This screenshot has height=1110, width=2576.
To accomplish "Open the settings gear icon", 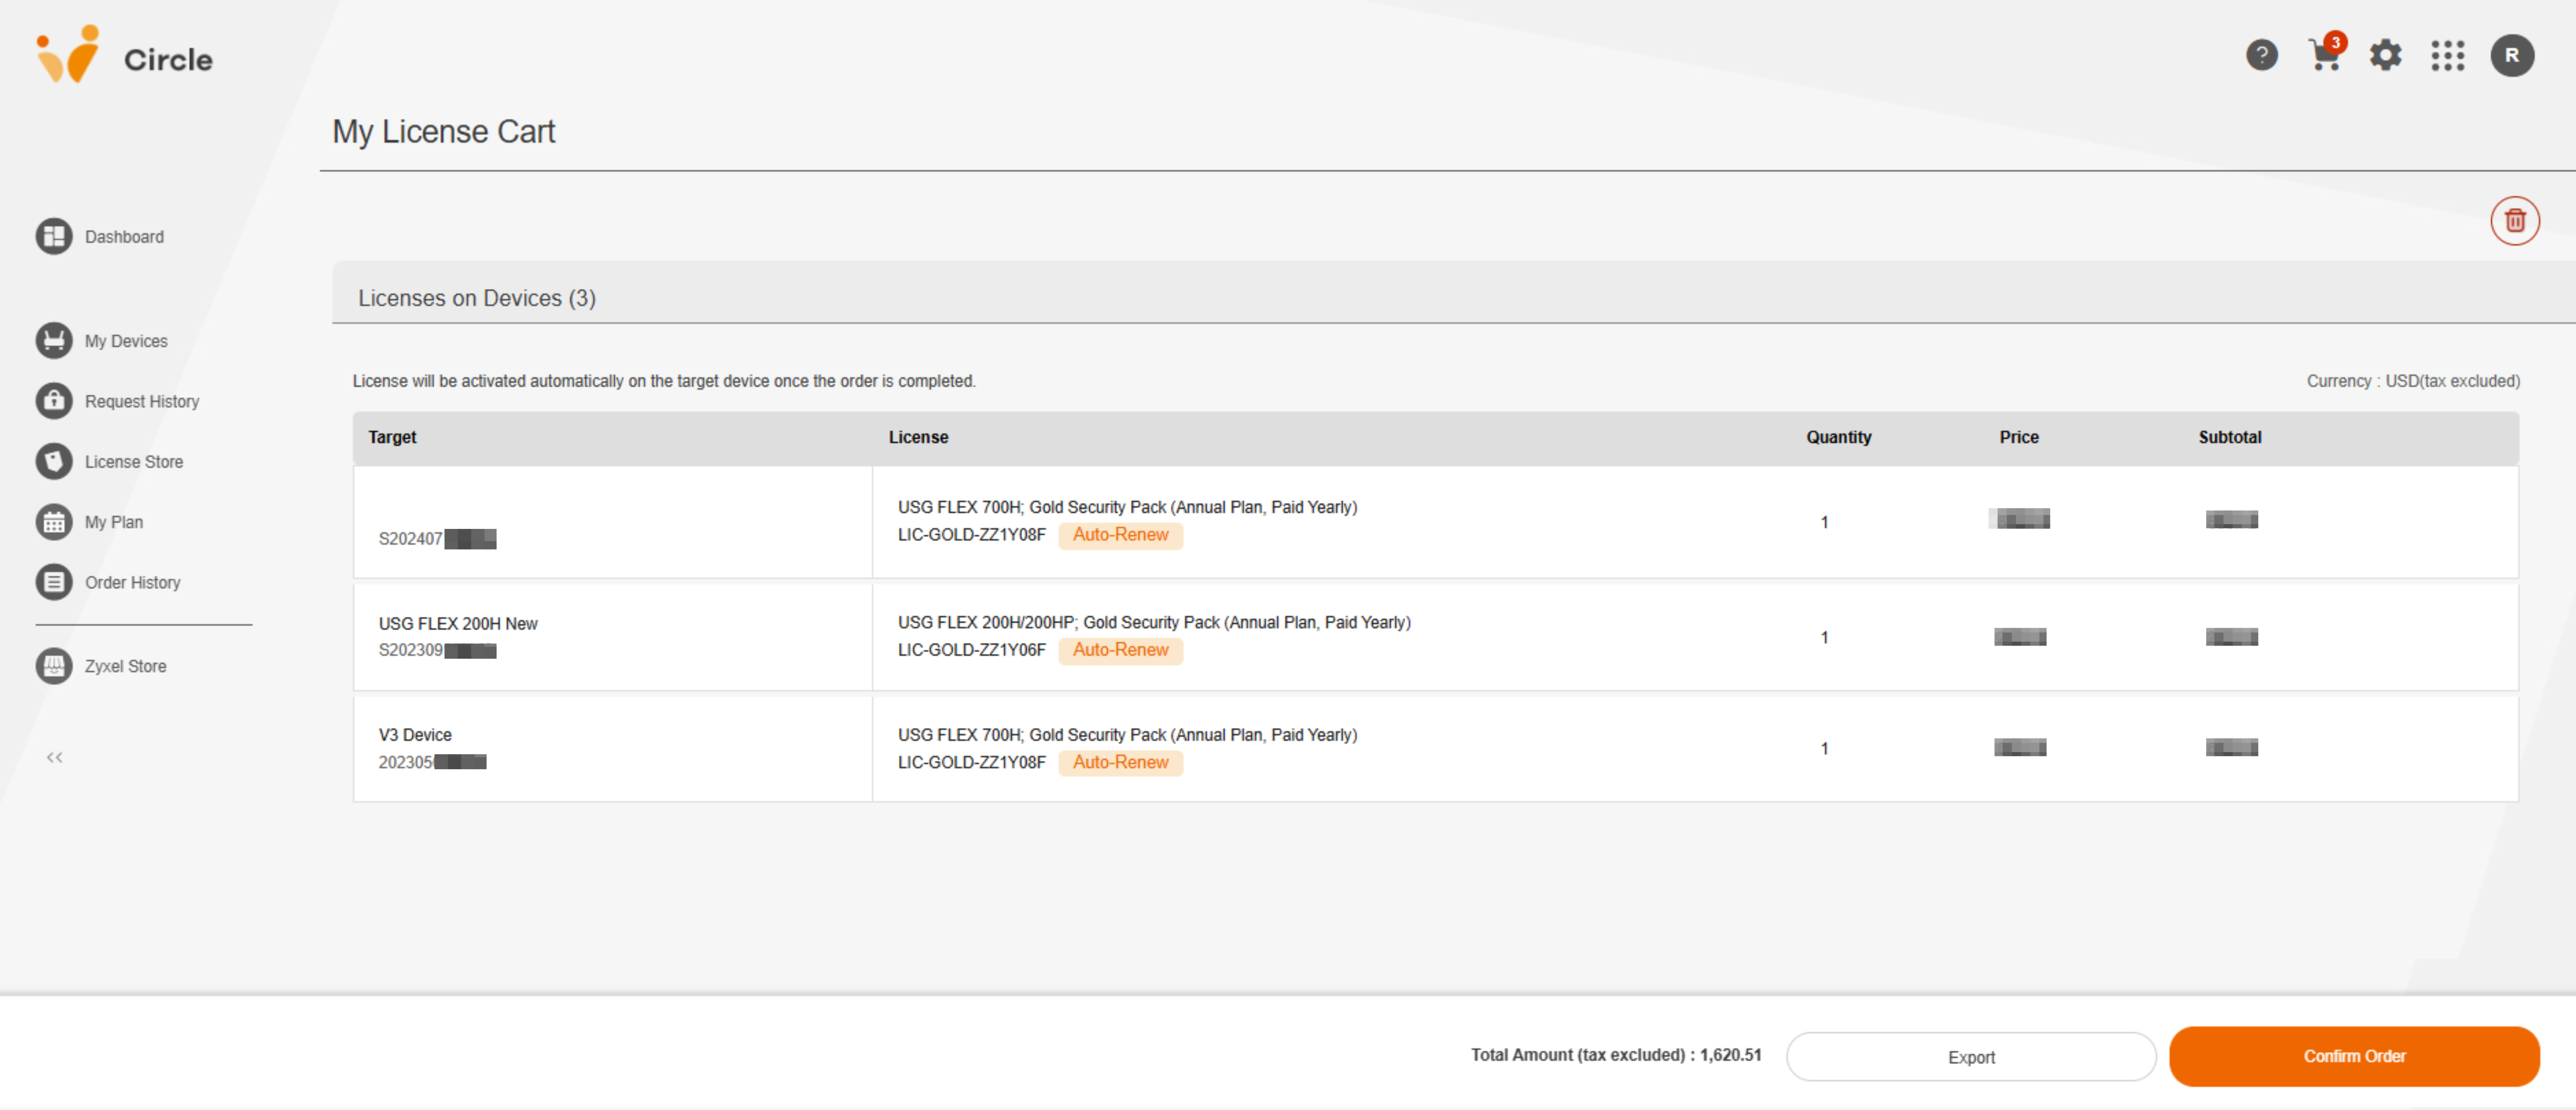I will (2386, 55).
